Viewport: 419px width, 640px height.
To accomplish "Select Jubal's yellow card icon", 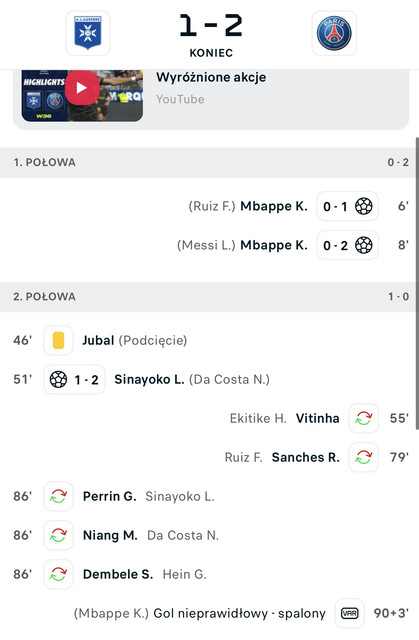I will (58, 340).
